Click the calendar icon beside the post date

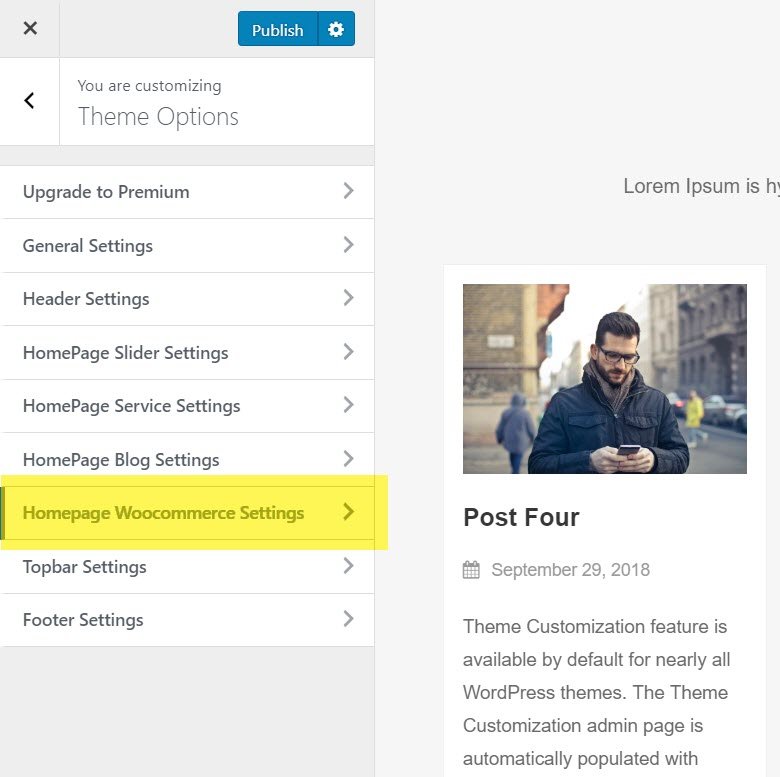(x=471, y=570)
